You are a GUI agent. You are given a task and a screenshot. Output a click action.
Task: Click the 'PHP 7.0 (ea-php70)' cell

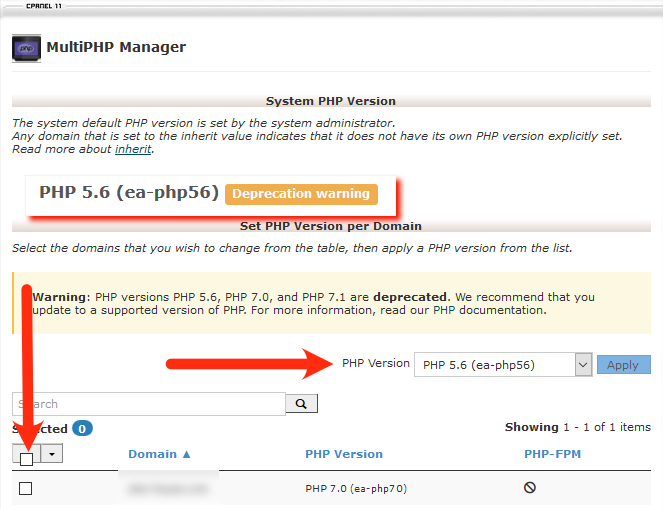356,489
